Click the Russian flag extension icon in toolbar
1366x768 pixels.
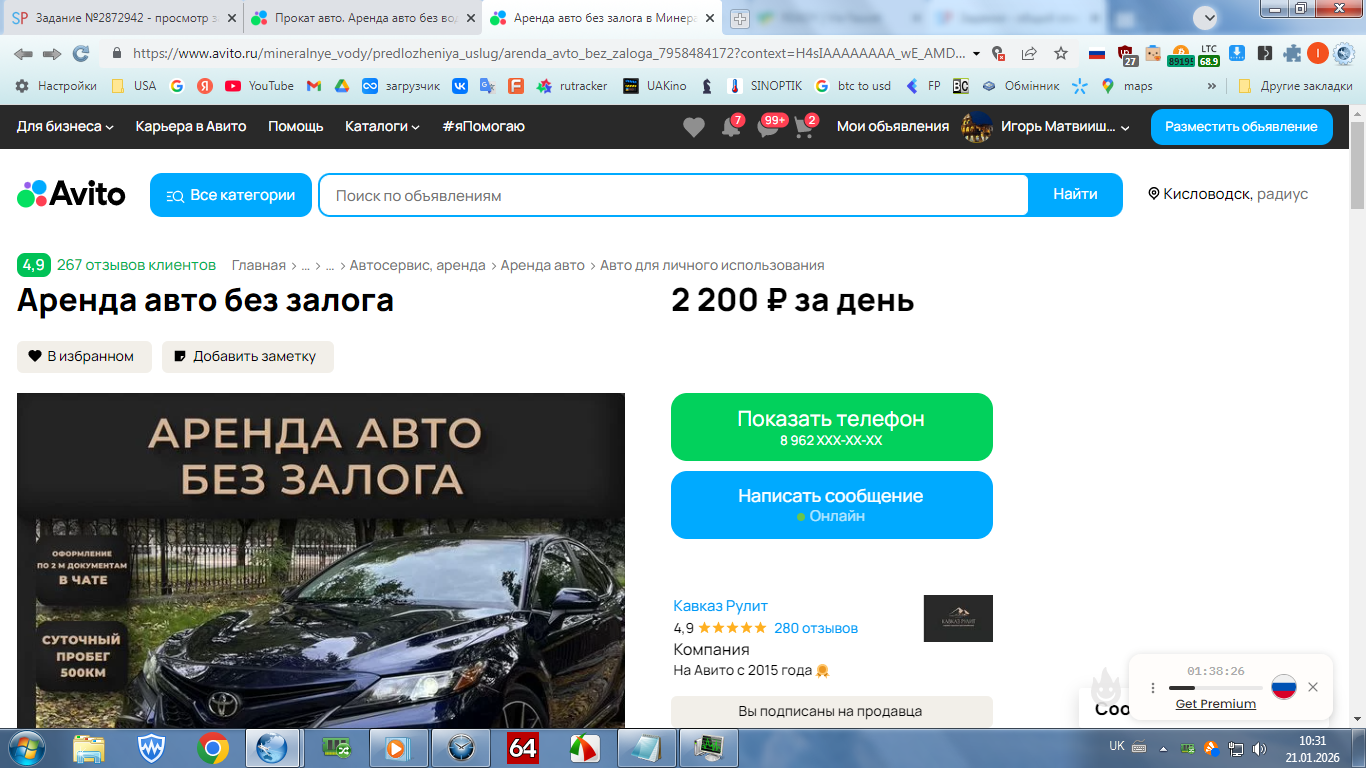tap(1097, 54)
